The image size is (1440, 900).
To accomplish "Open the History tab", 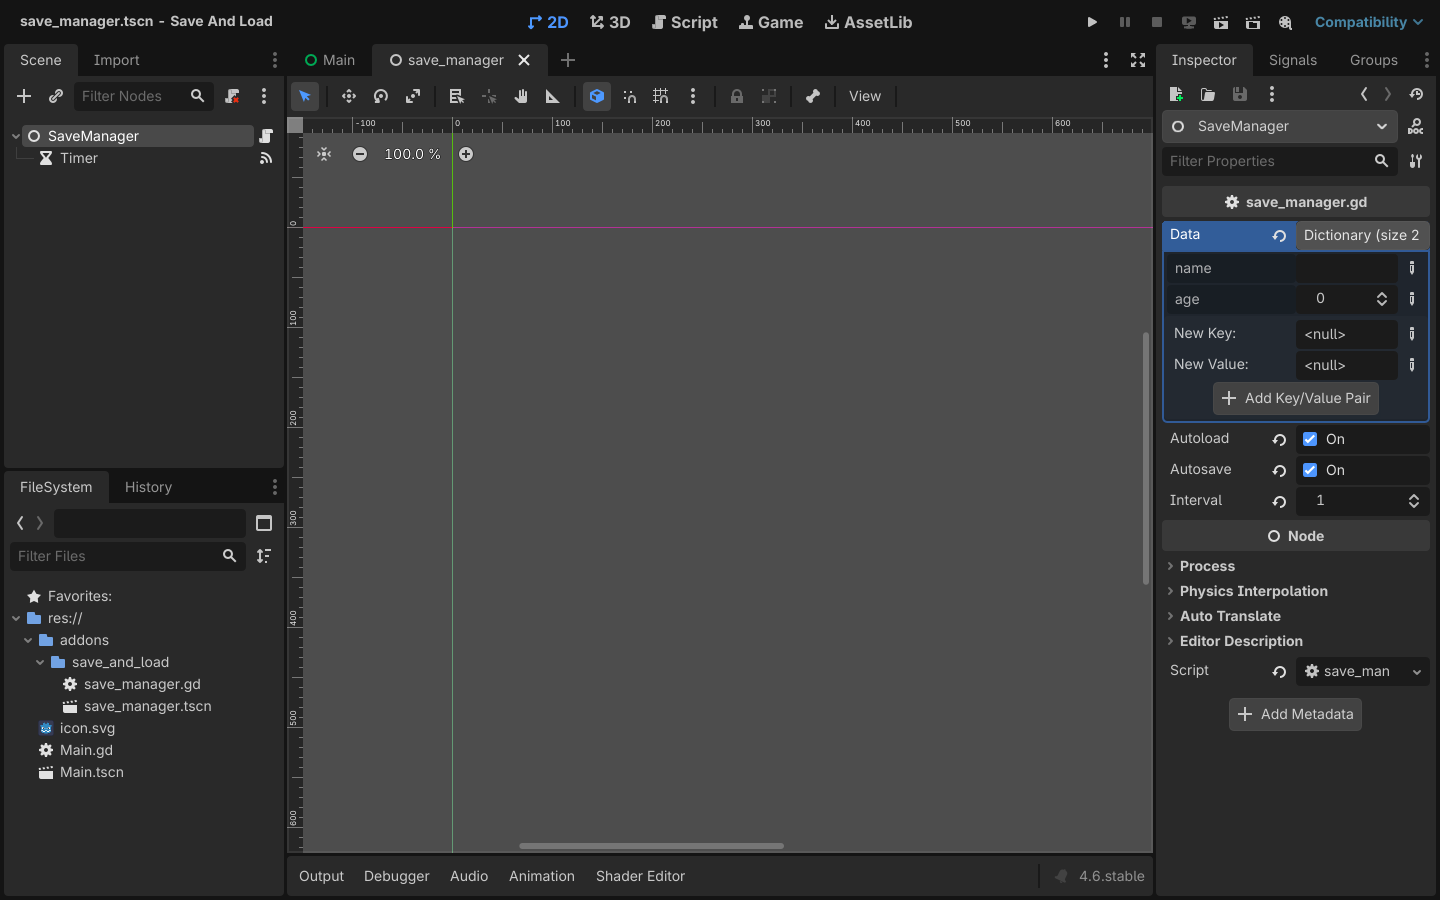I will [x=148, y=487].
